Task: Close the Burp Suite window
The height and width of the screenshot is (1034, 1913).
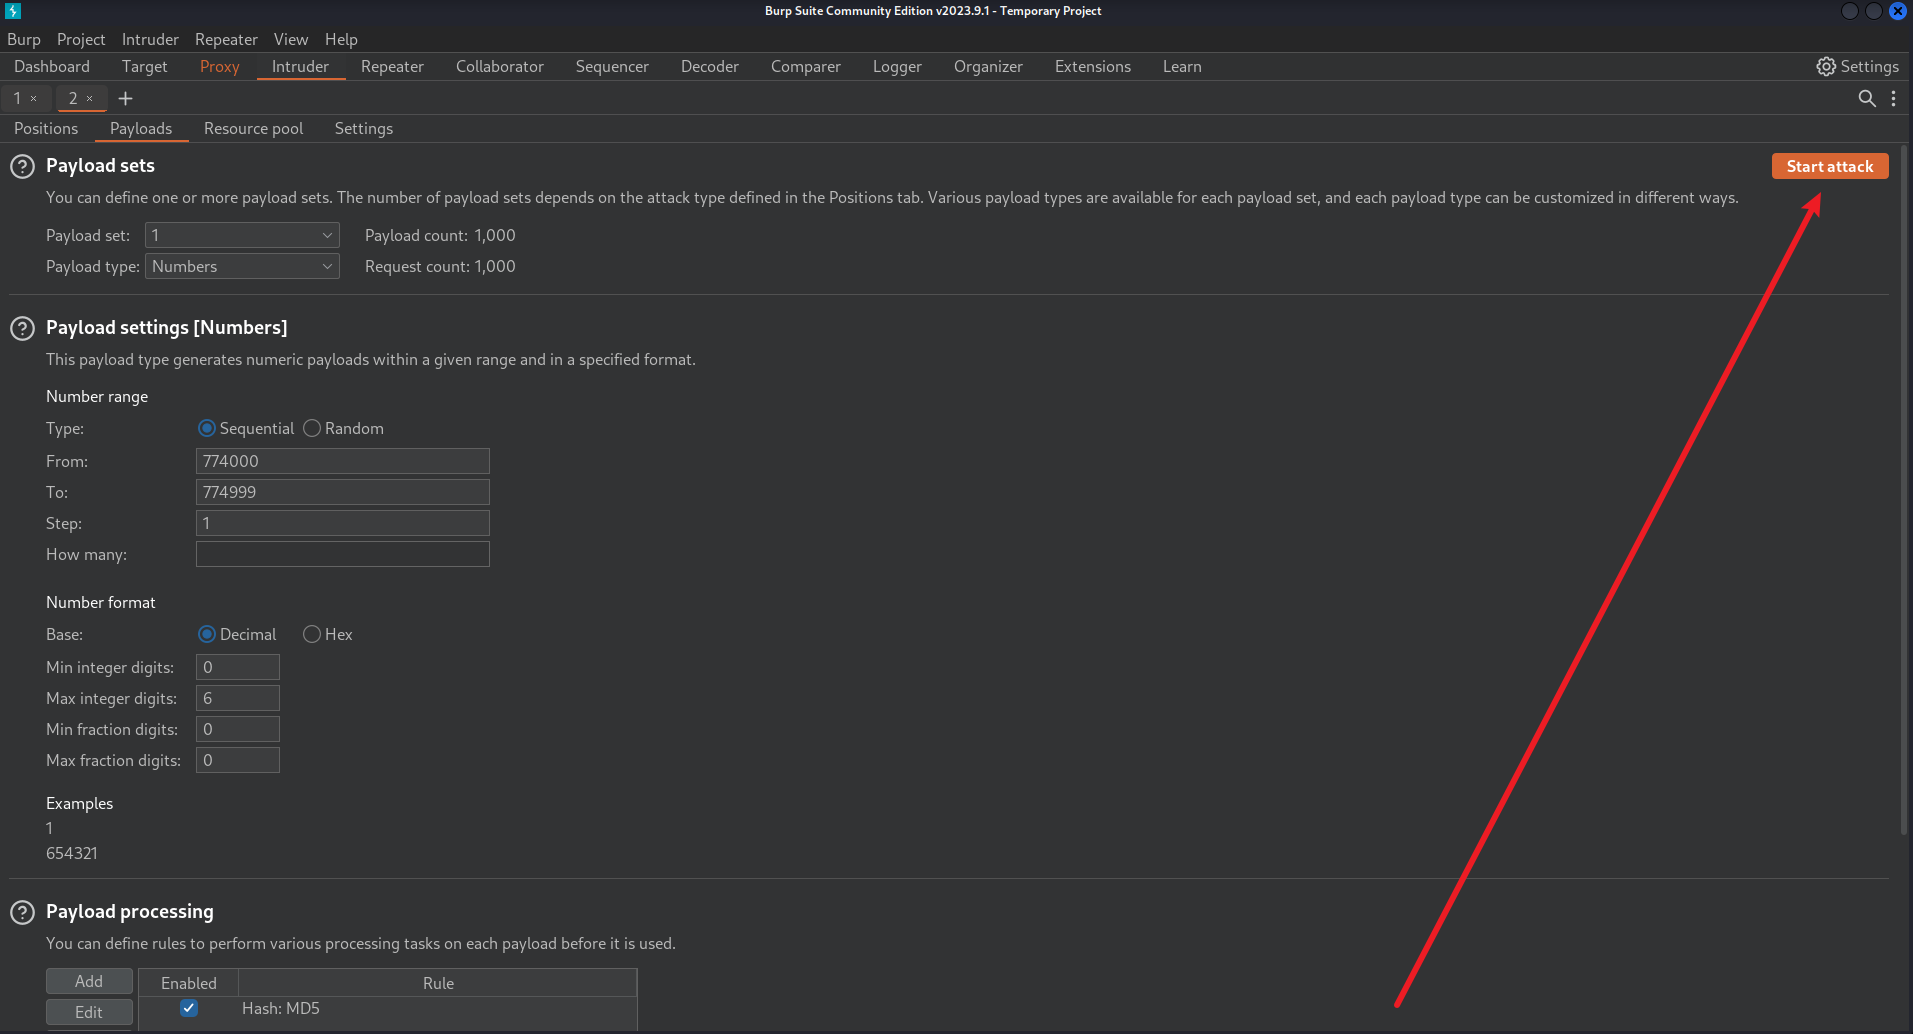Action: [1897, 11]
